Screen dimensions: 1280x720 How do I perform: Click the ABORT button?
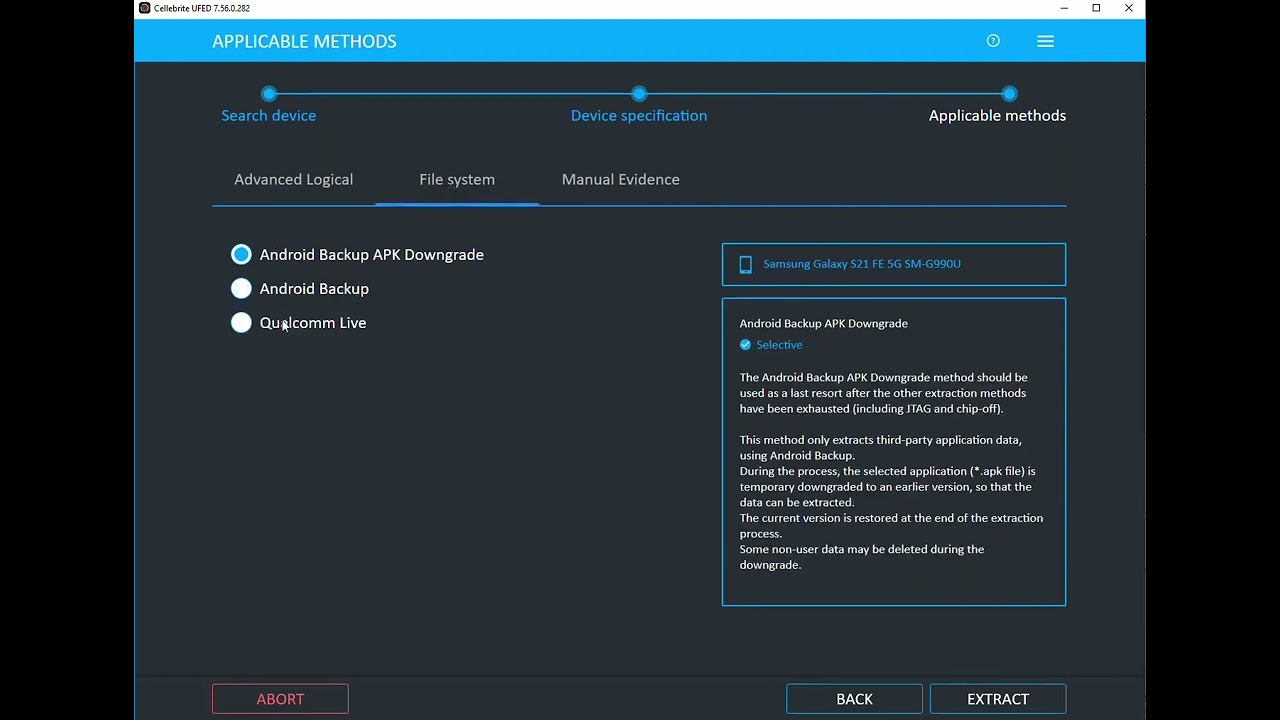tap(280, 699)
